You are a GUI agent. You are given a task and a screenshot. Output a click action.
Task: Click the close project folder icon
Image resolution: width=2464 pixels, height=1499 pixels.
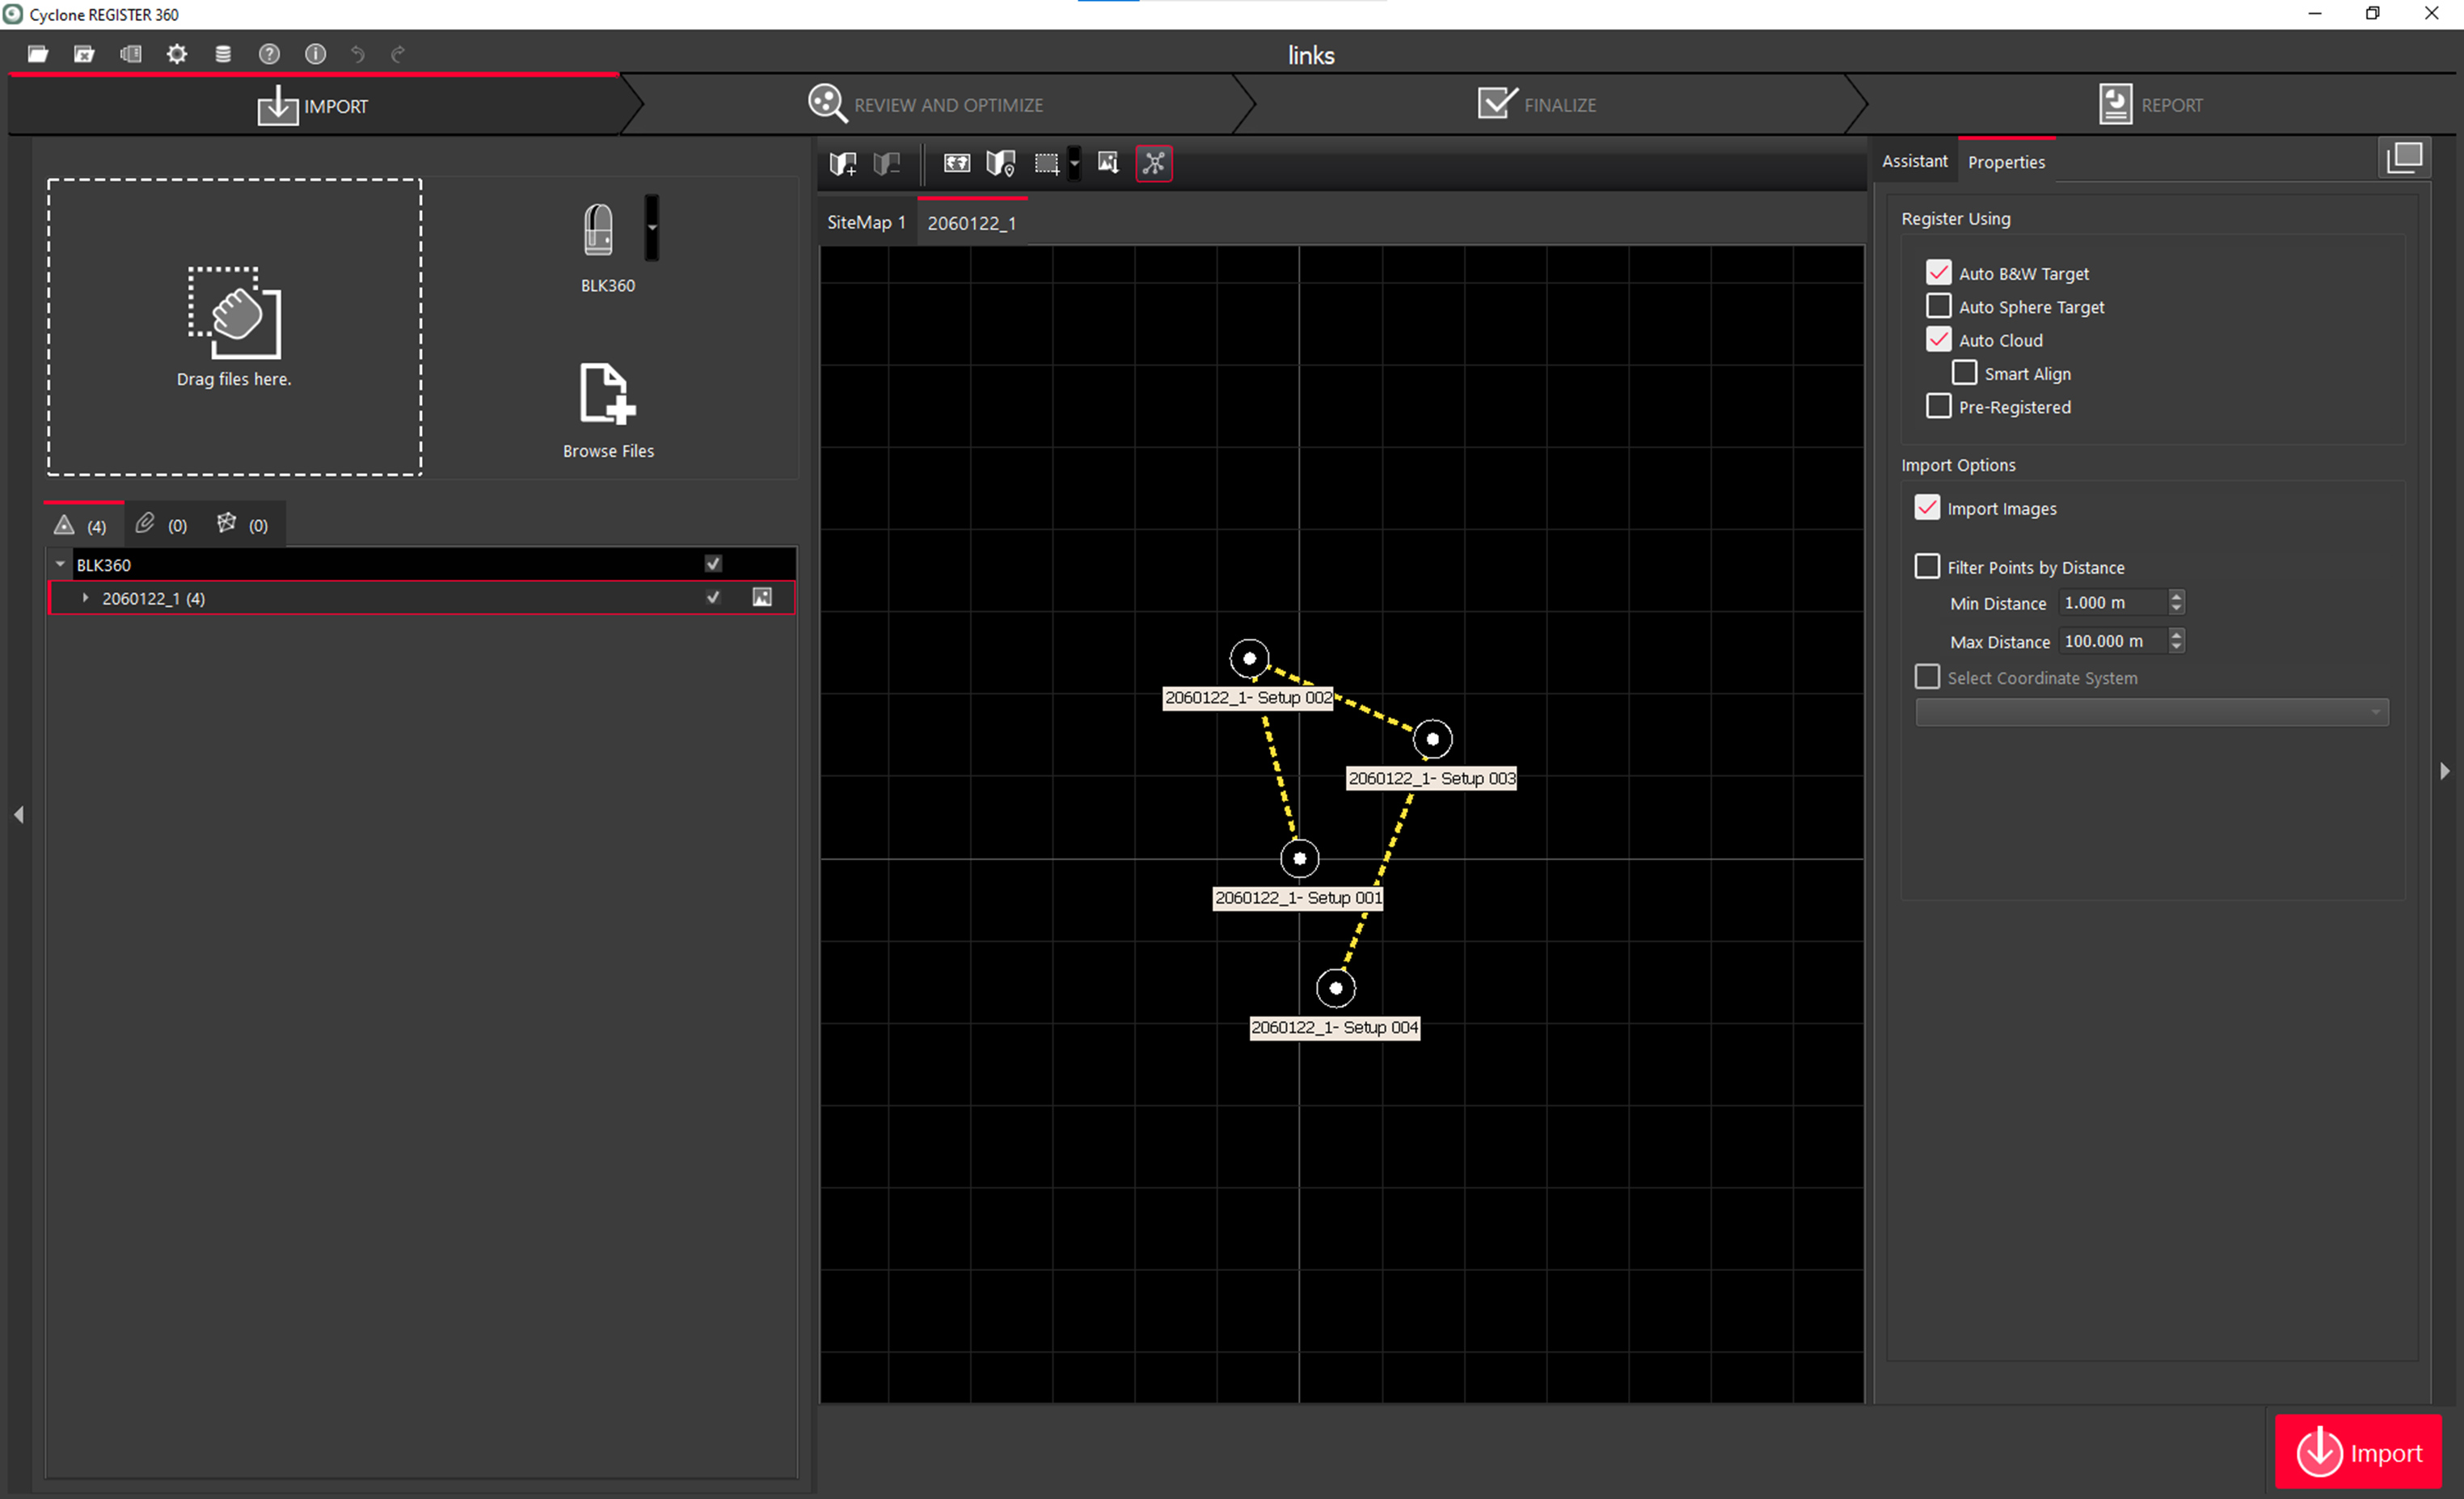pos(84,54)
